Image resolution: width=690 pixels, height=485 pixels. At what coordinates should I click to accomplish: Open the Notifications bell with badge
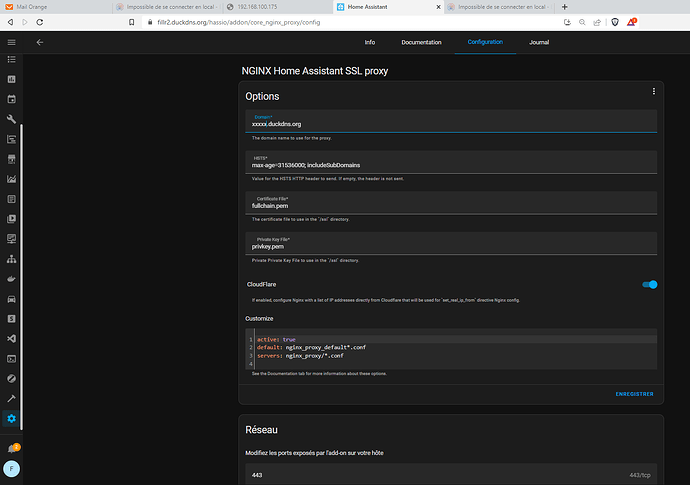[x=12, y=448]
